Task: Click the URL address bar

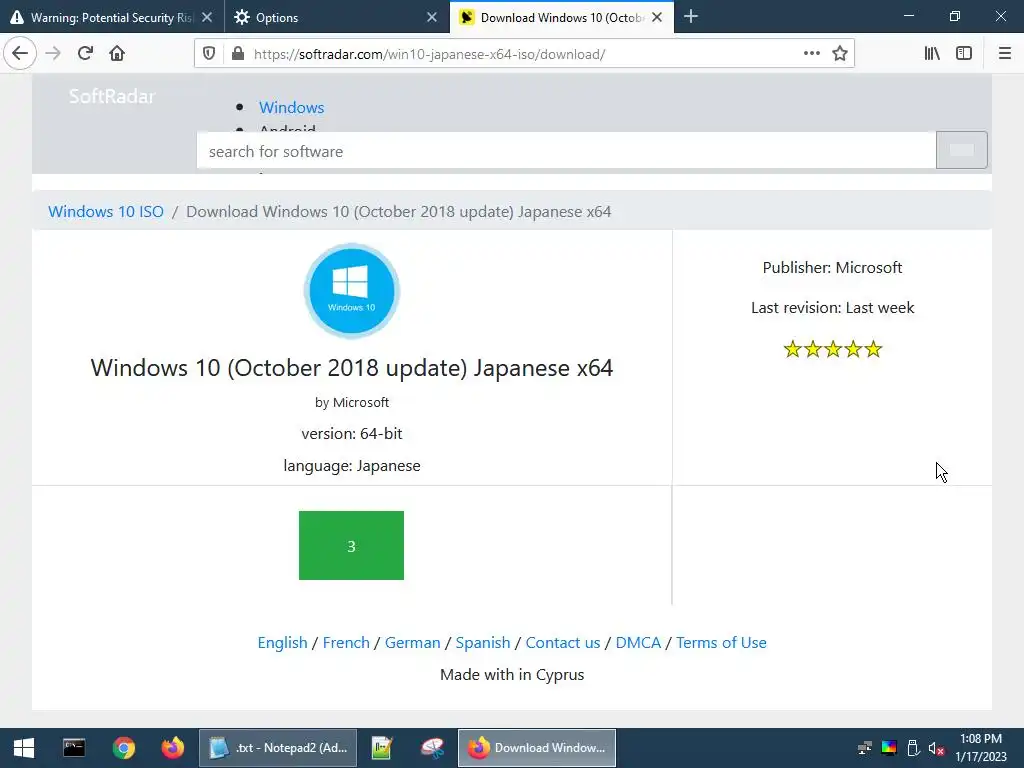Action: pyautogui.click(x=522, y=54)
